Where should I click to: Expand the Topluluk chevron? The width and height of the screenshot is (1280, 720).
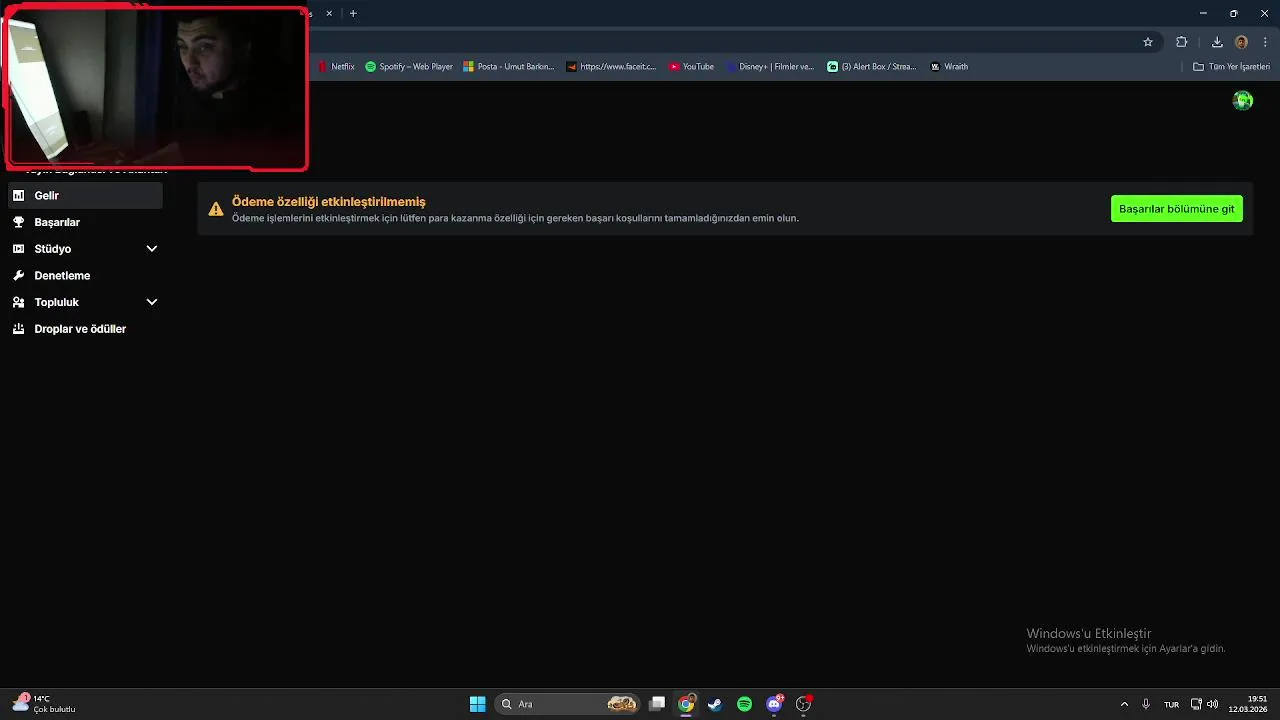click(152, 302)
